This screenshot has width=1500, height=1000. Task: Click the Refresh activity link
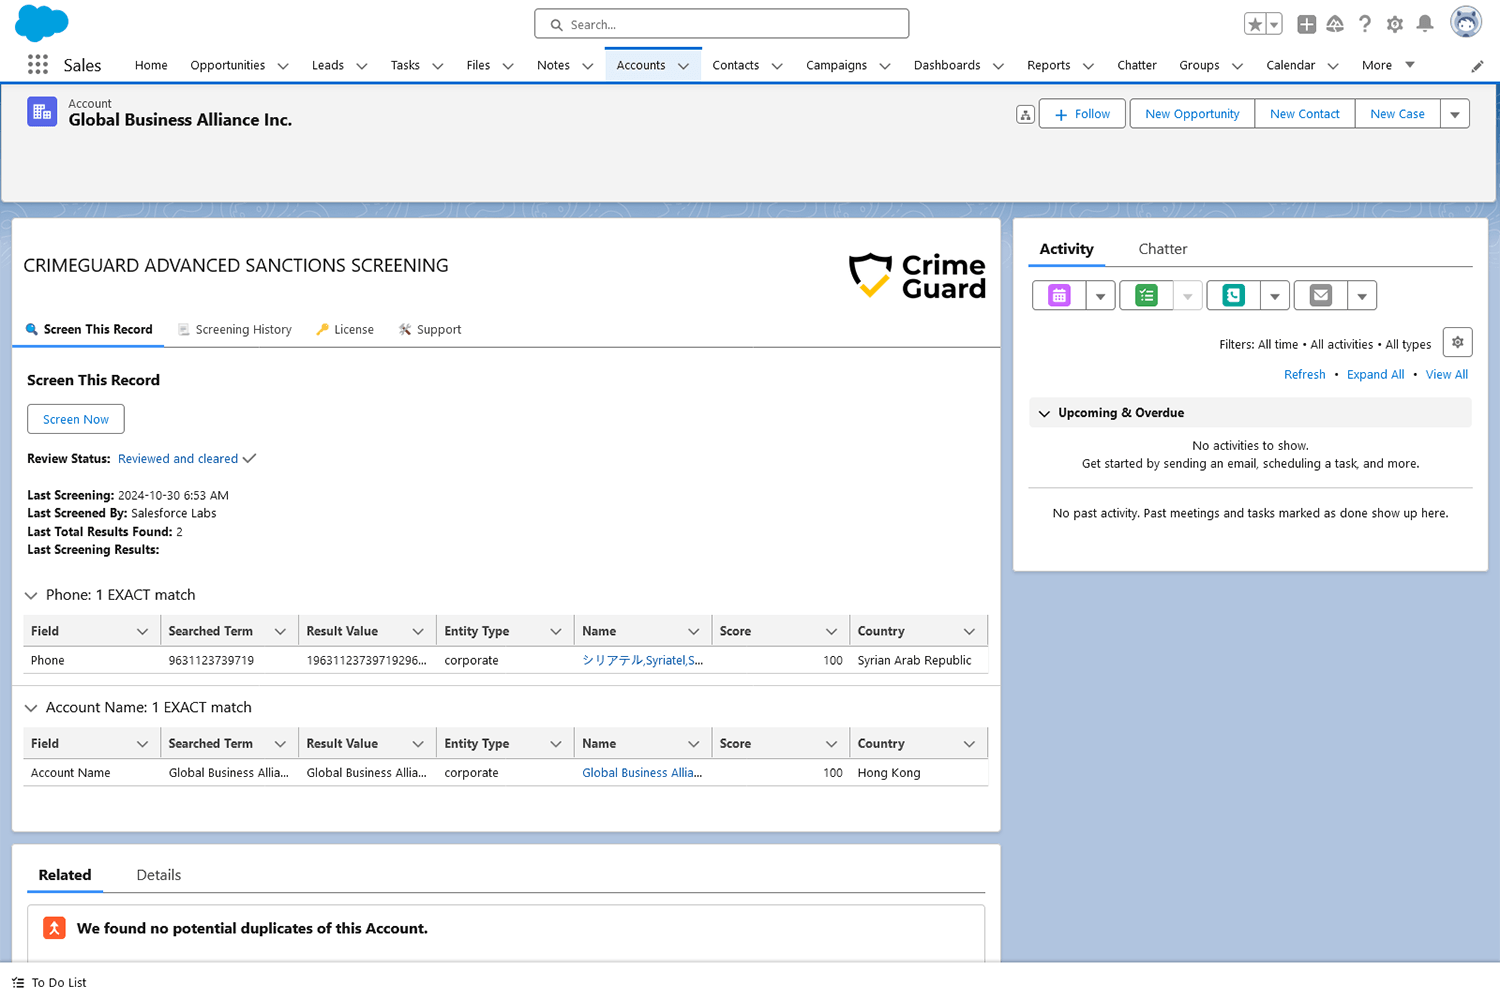pos(1304,375)
